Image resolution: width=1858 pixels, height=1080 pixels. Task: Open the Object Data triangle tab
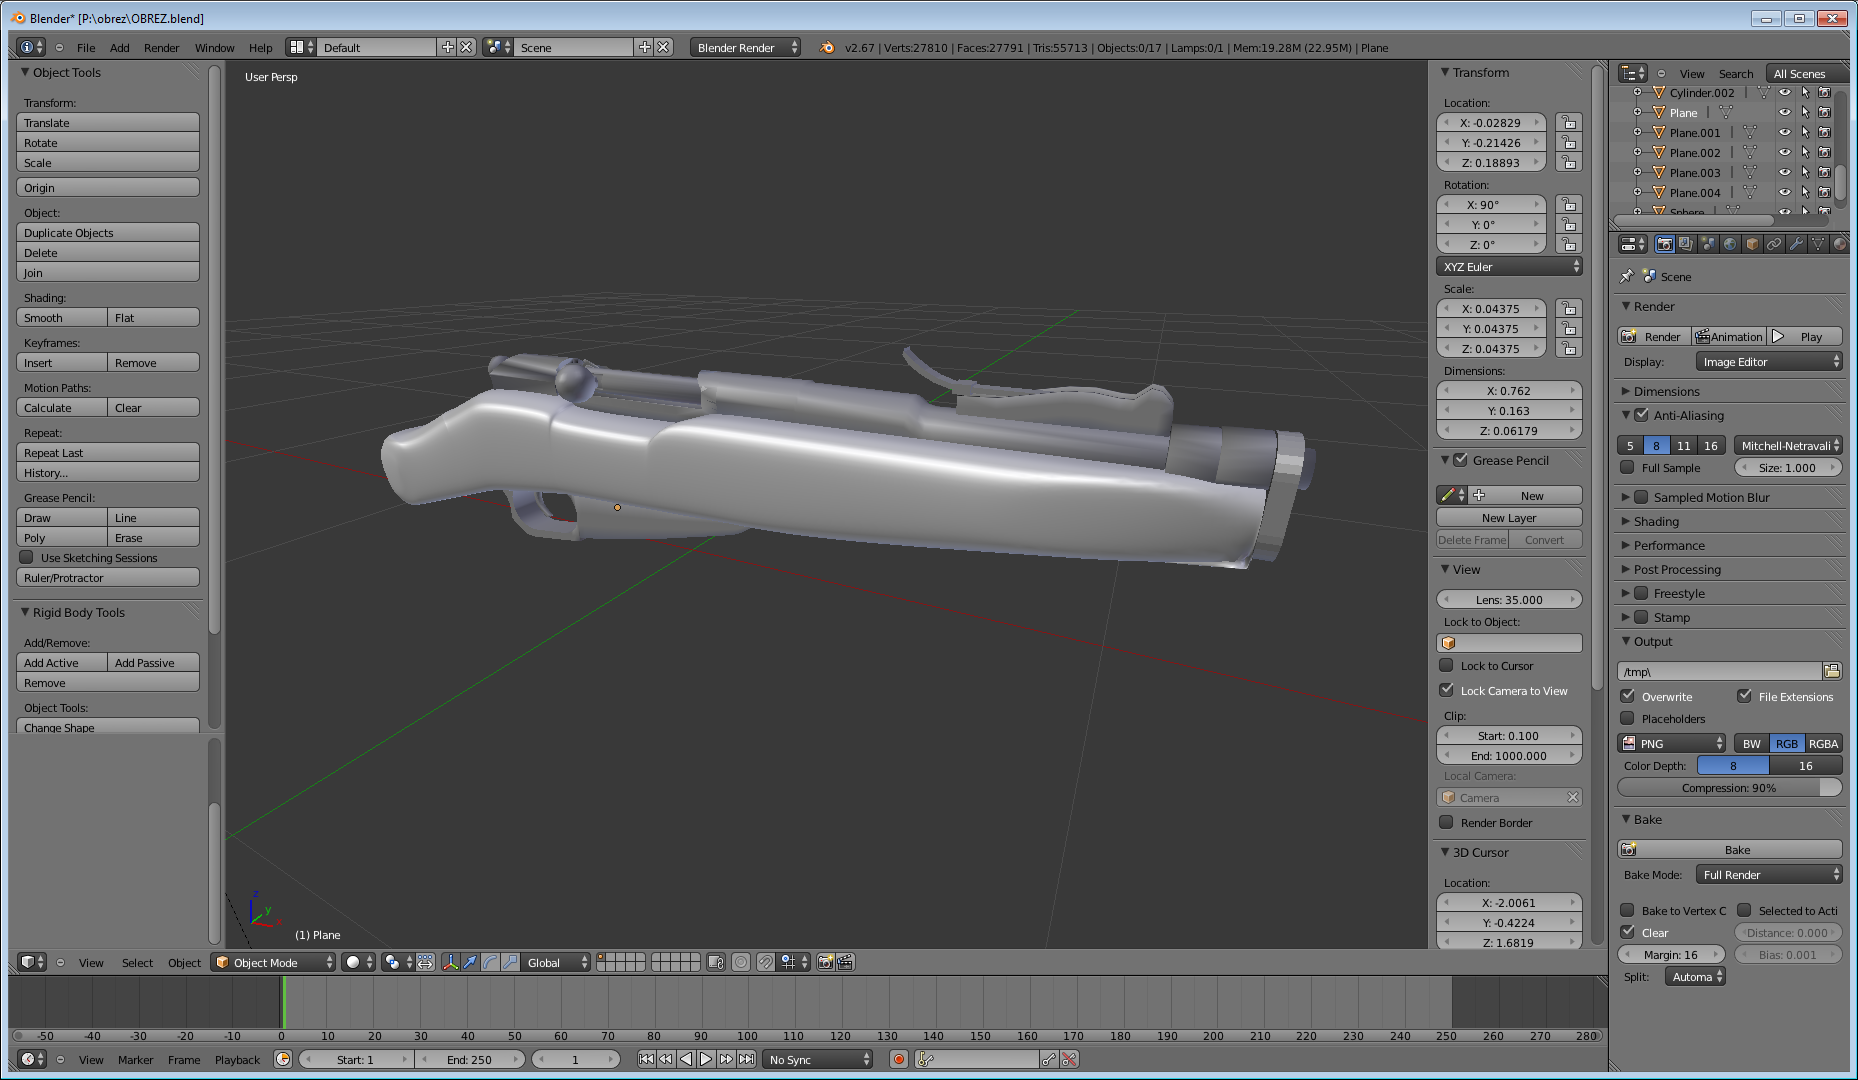(1818, 244)
